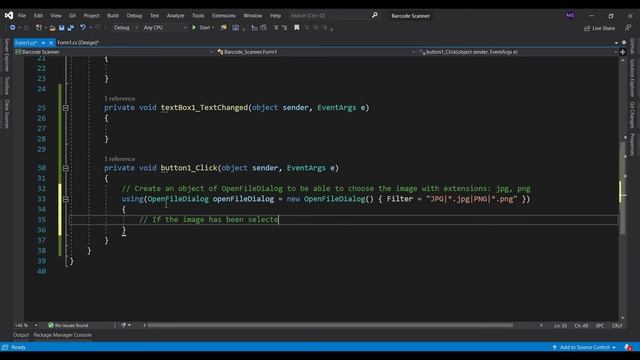Click the Save All toolbar icon
The height and width of the screenshot is (360, 640).
coord(71,28)
